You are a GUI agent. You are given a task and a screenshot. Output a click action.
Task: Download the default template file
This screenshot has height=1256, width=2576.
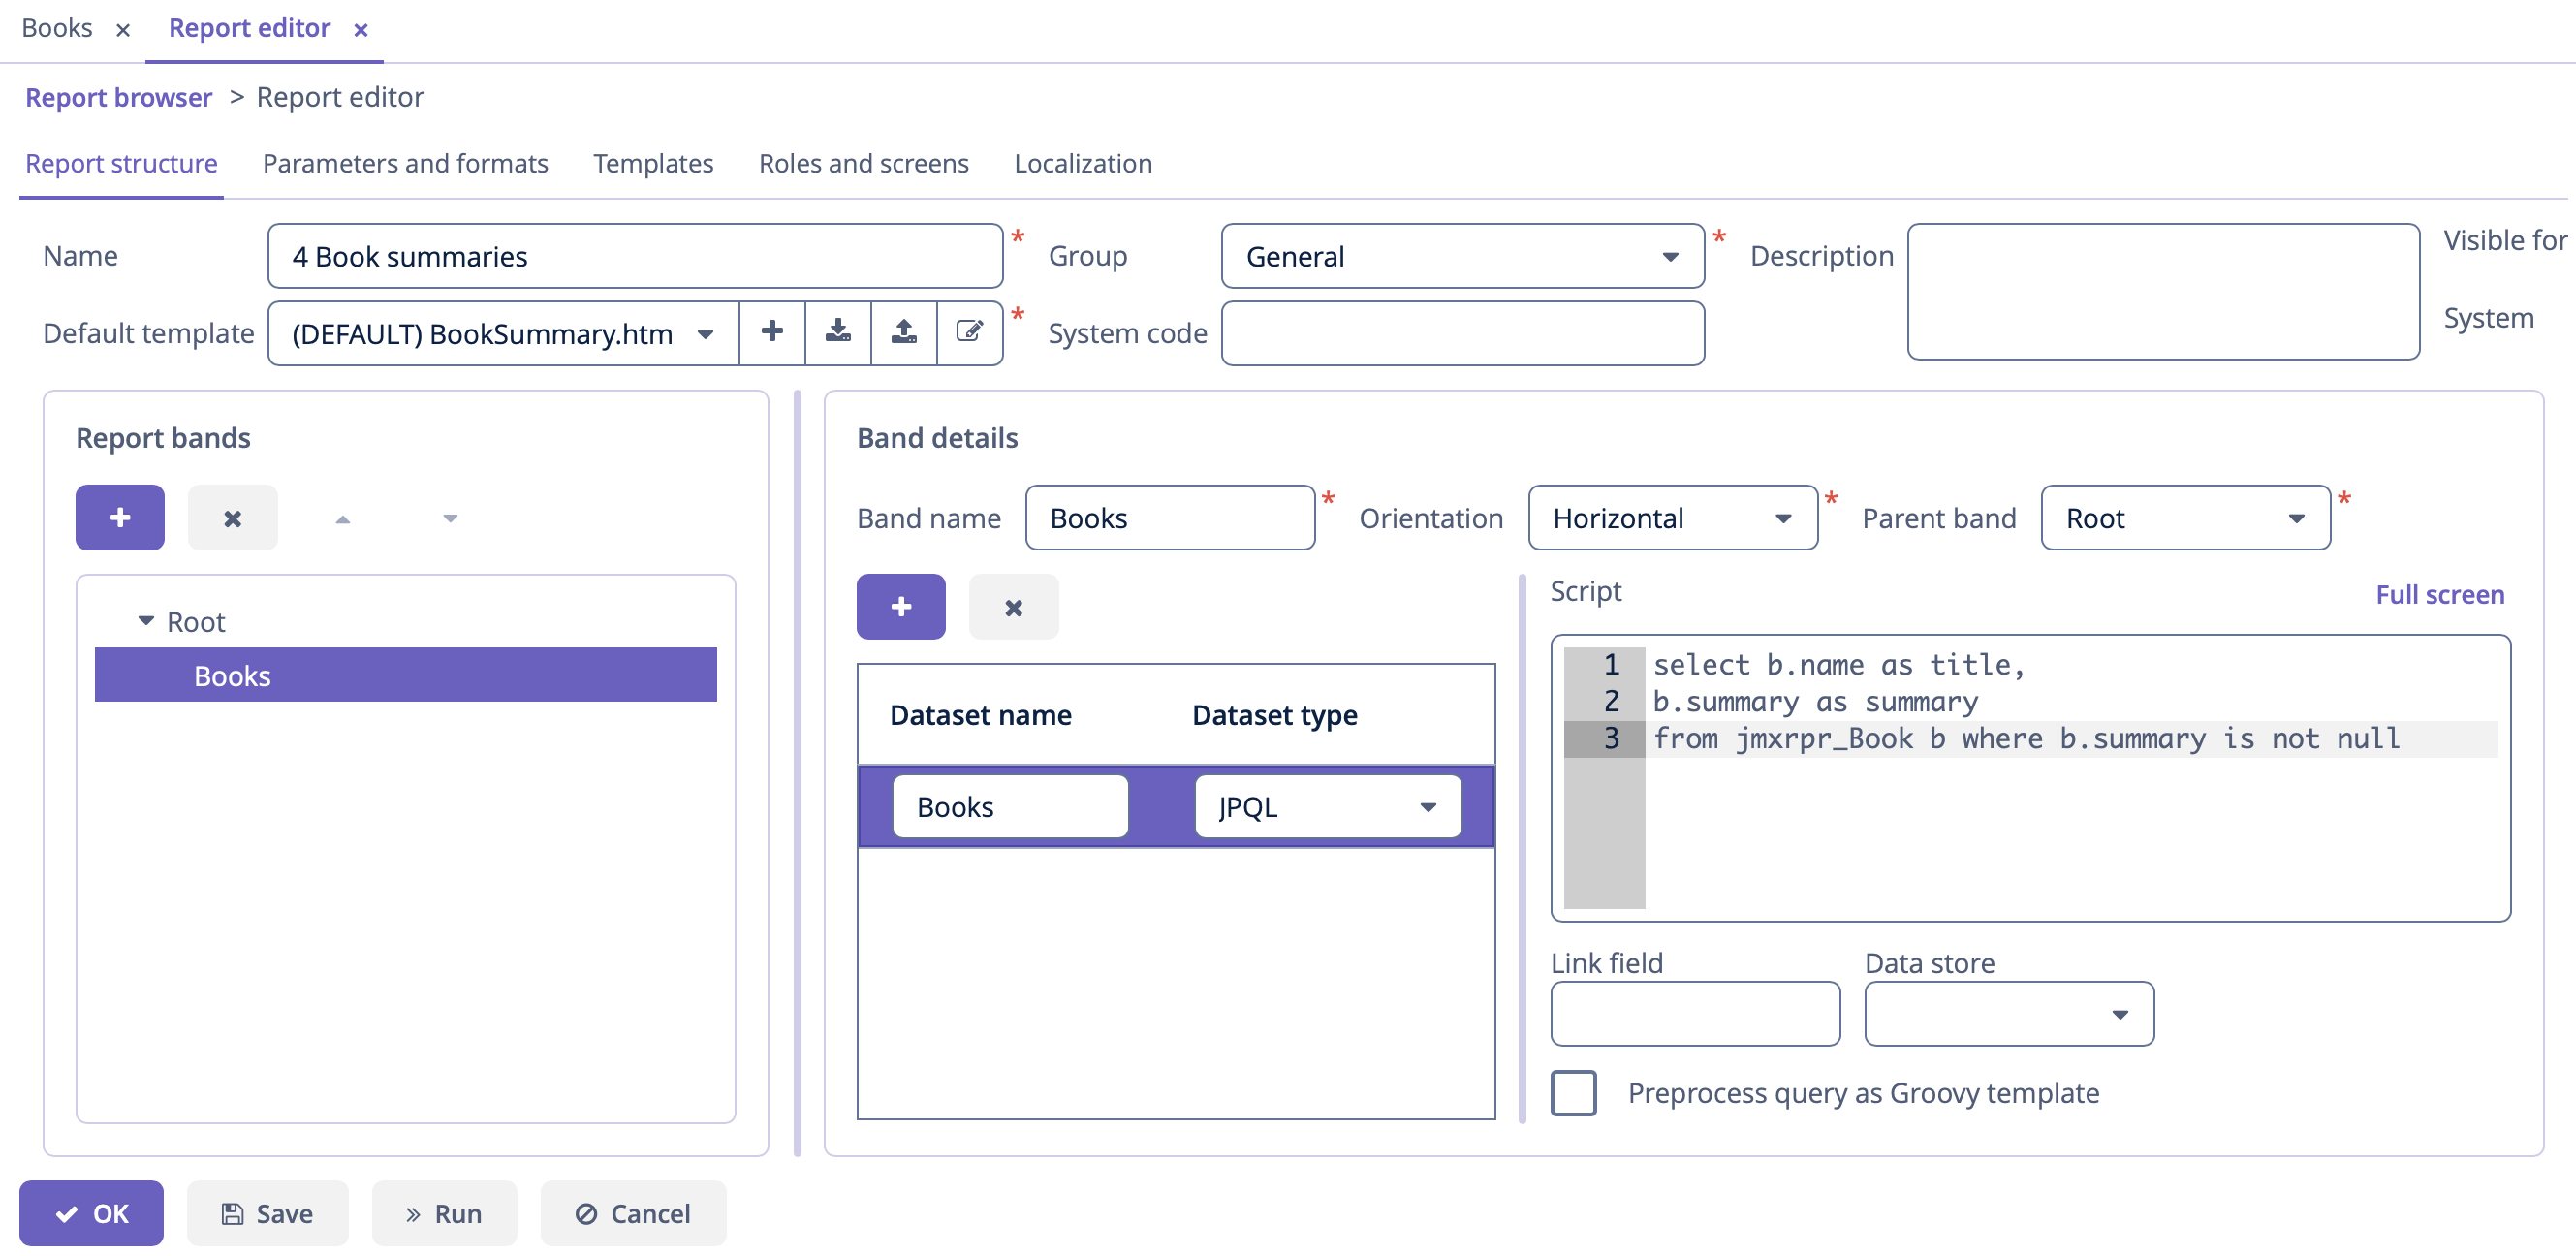click(838, 332)
